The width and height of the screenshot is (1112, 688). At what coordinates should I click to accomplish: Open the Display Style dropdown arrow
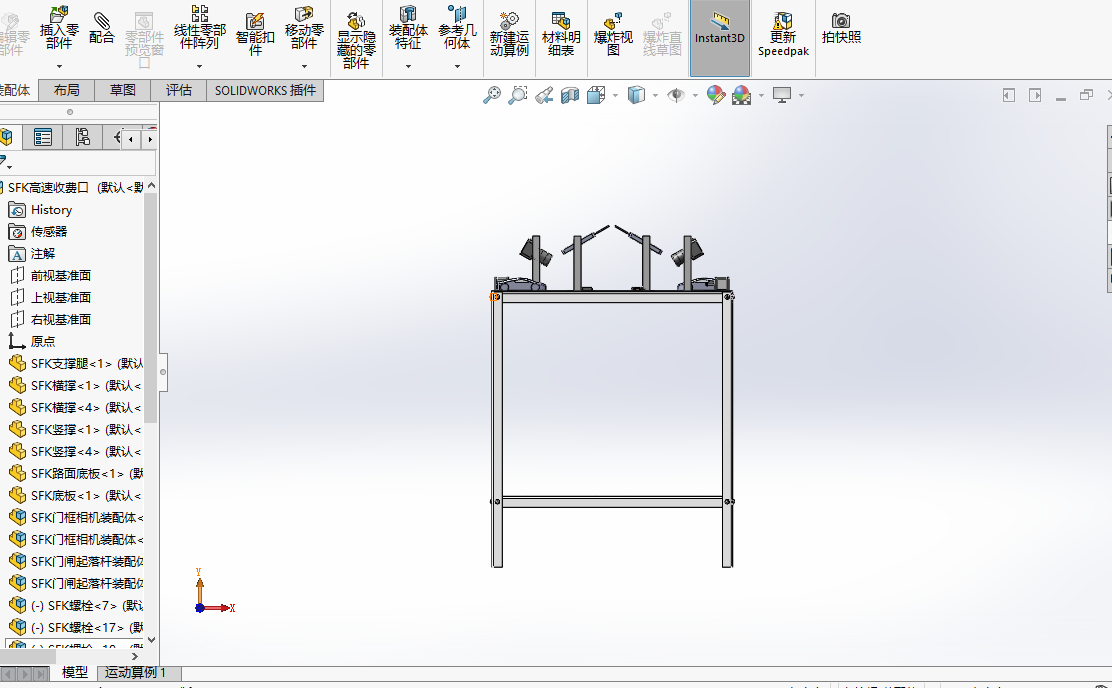click(x=655, y=95)
